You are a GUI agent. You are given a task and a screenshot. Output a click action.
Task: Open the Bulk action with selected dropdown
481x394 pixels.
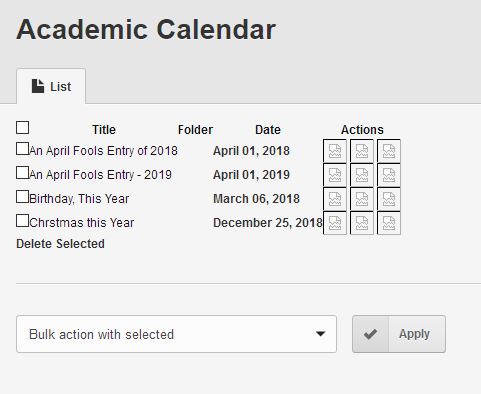(176, 334)
